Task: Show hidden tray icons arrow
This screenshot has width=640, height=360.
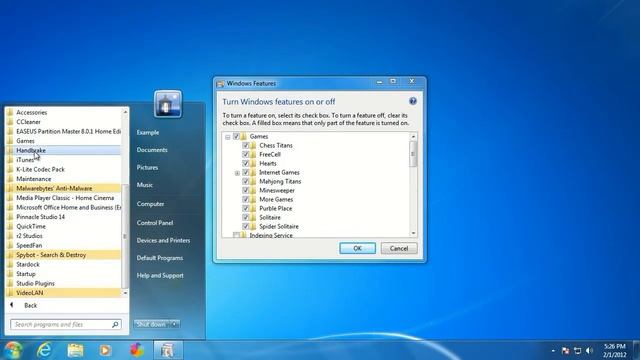Action: click(553, 351)
